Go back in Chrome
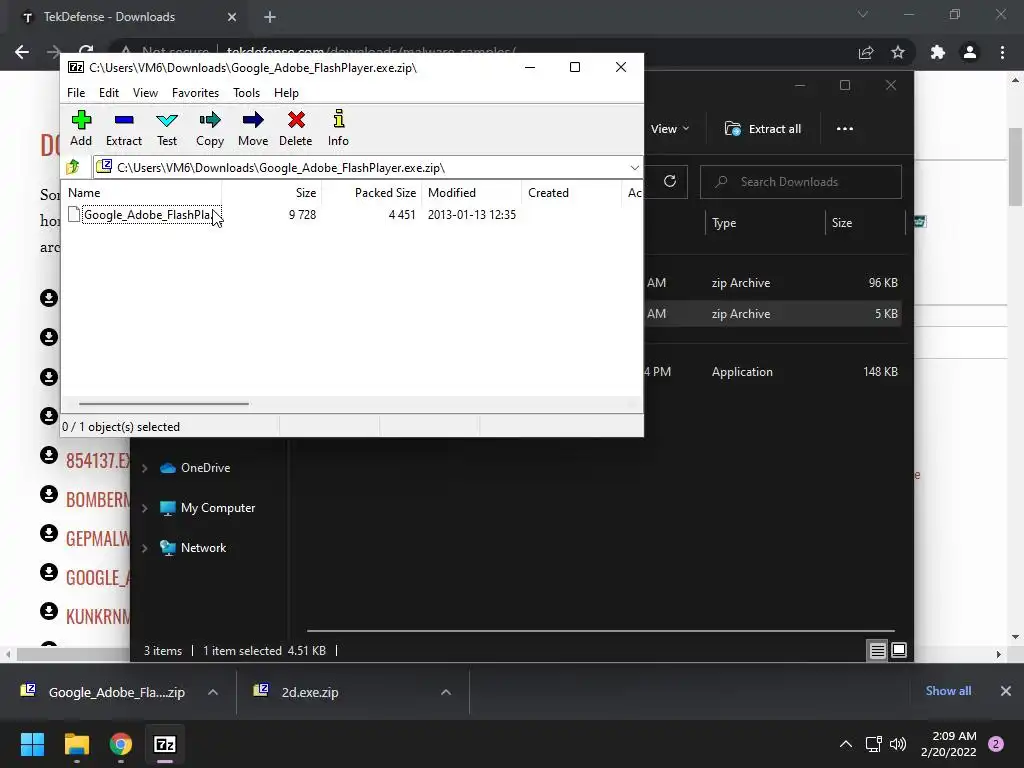This screenshot has width=1024, height=768. coord(22,52)
